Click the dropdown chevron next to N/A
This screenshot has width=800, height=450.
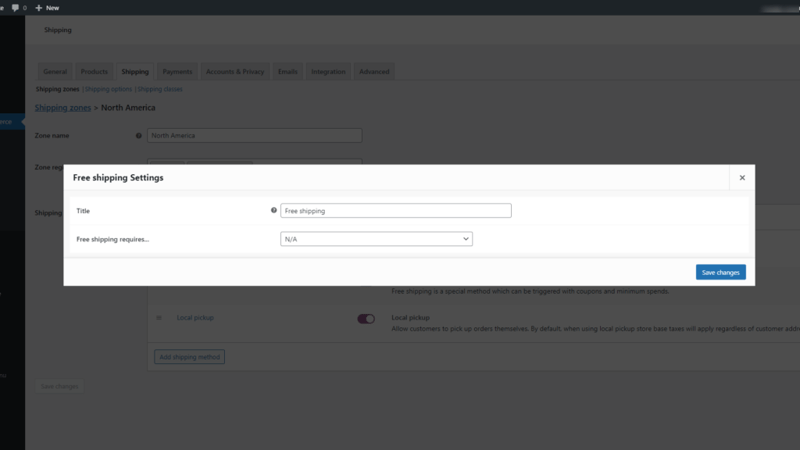coord(466,239)
